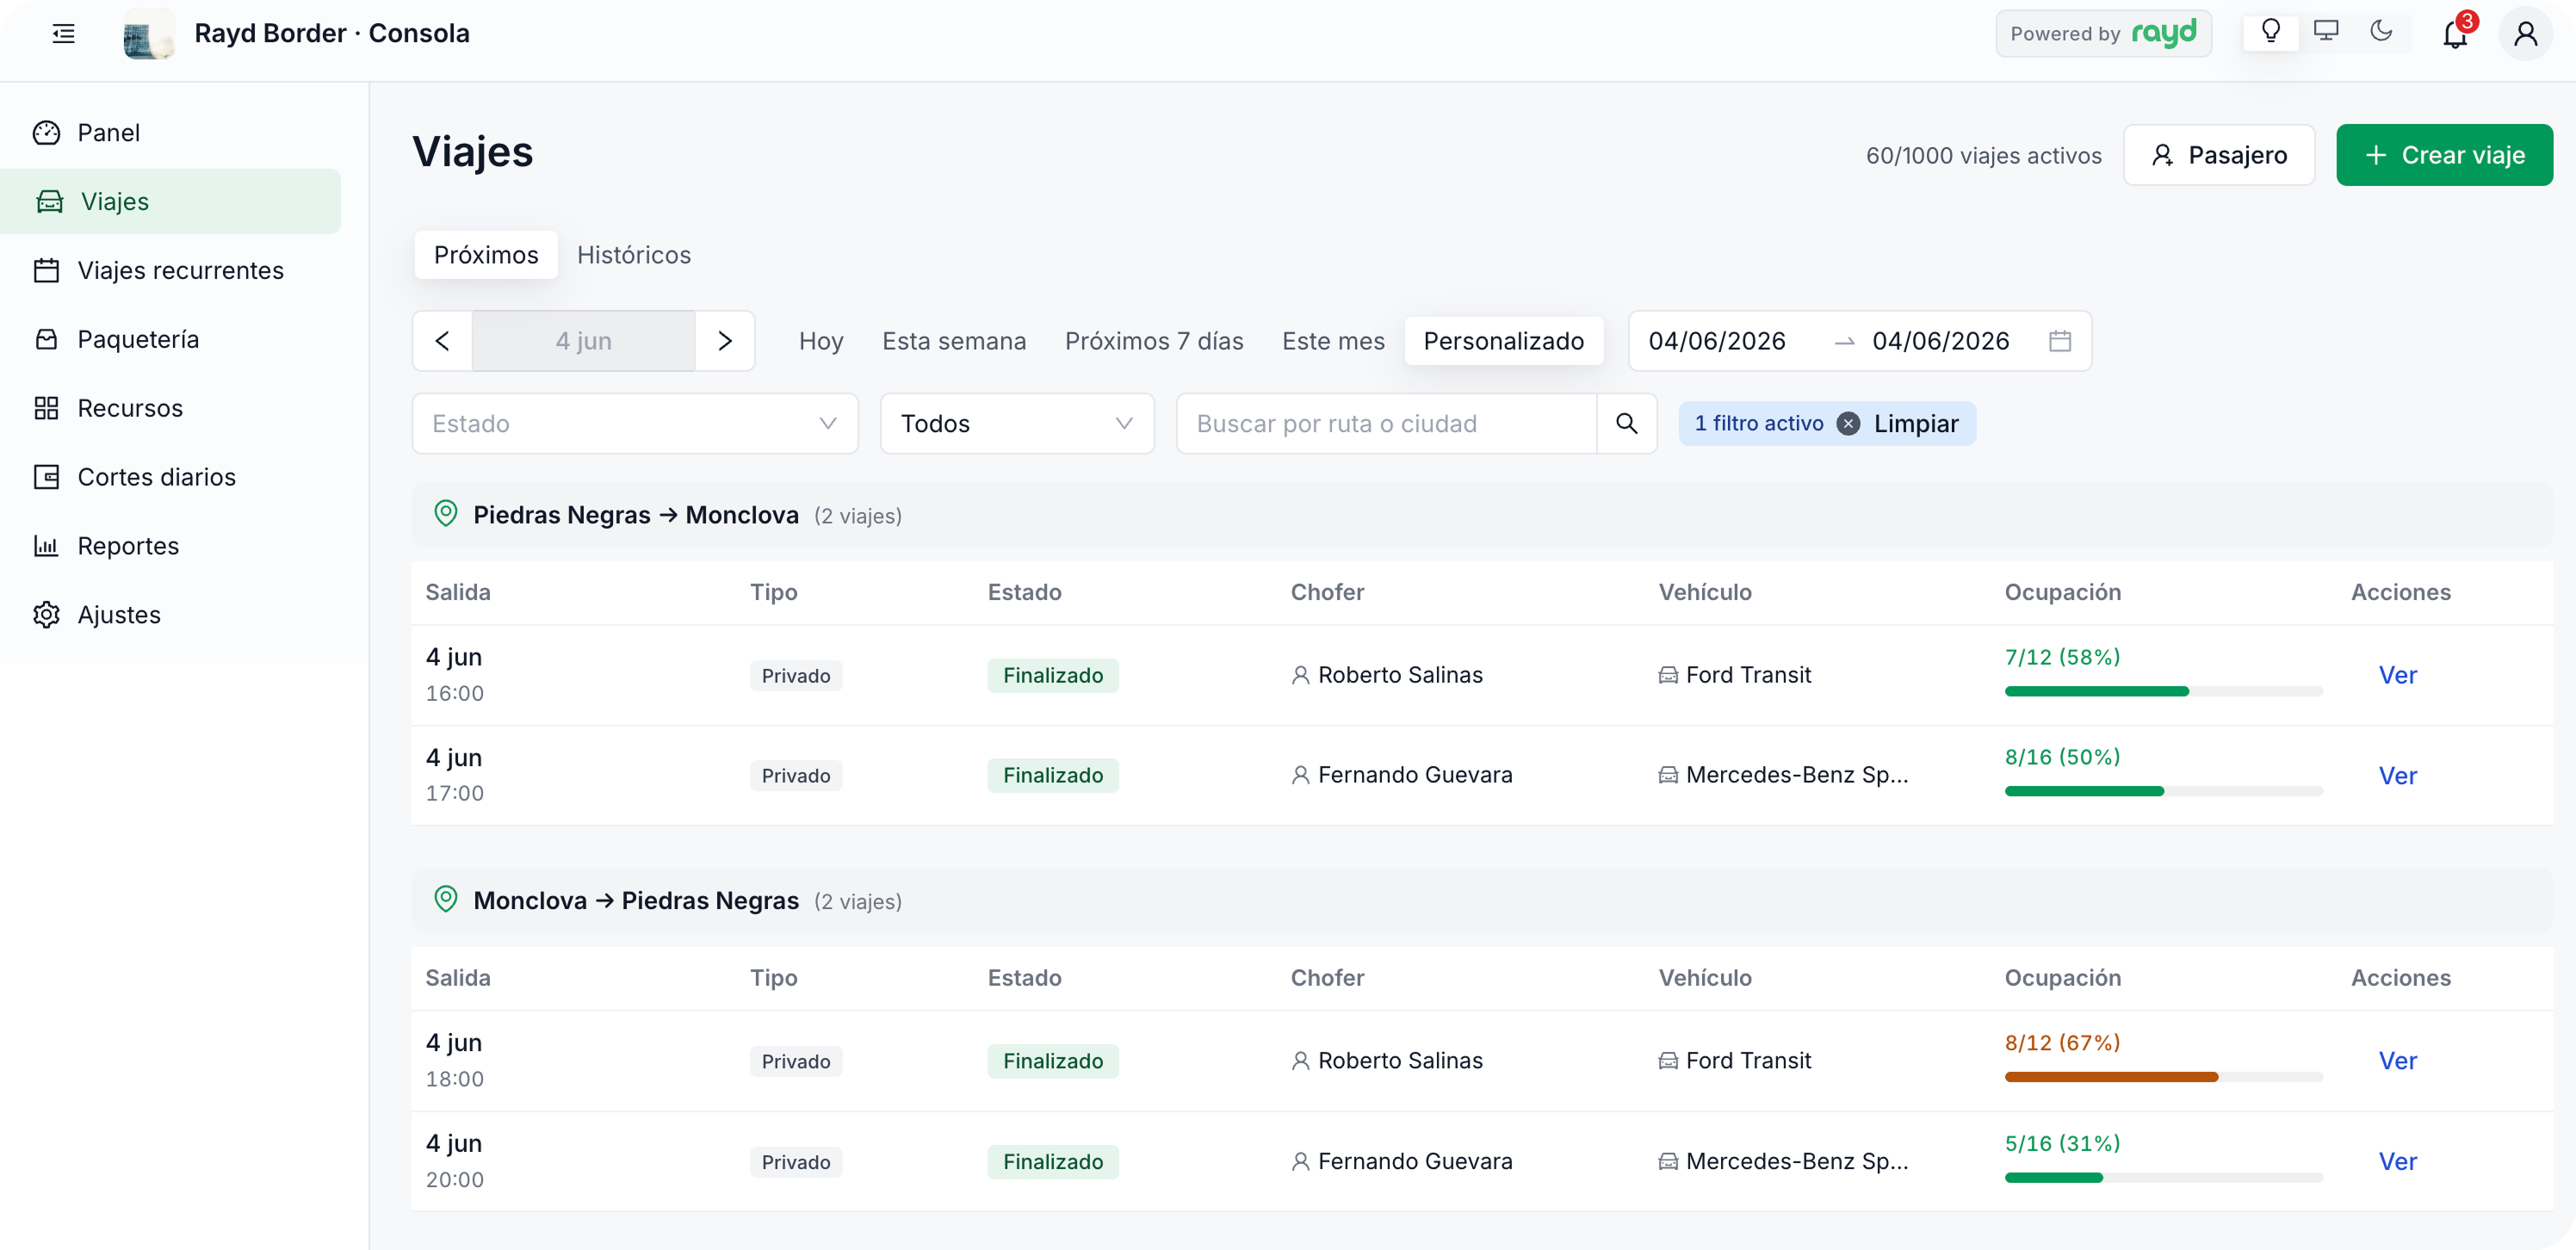Go to previous day arrow
2576x1250 pixels.
tap(442, 341)
